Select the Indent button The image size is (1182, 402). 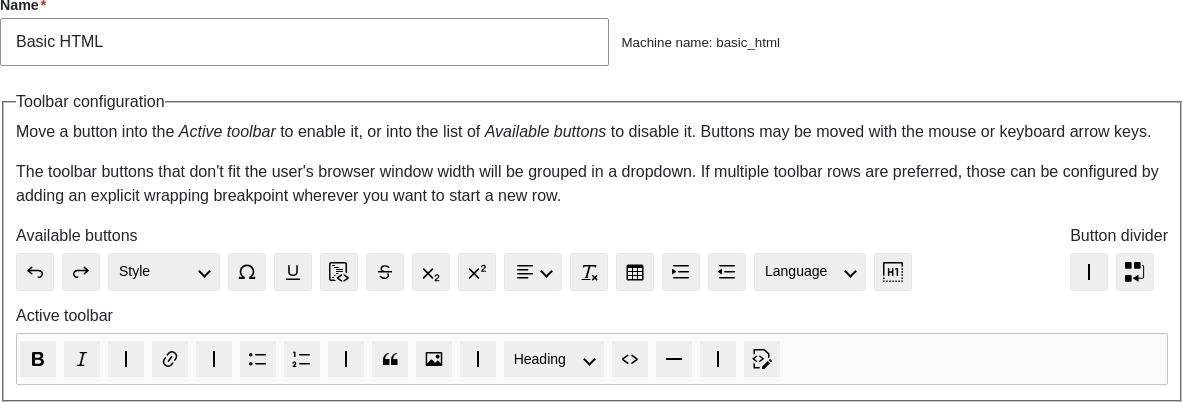(x=681, y=272)
